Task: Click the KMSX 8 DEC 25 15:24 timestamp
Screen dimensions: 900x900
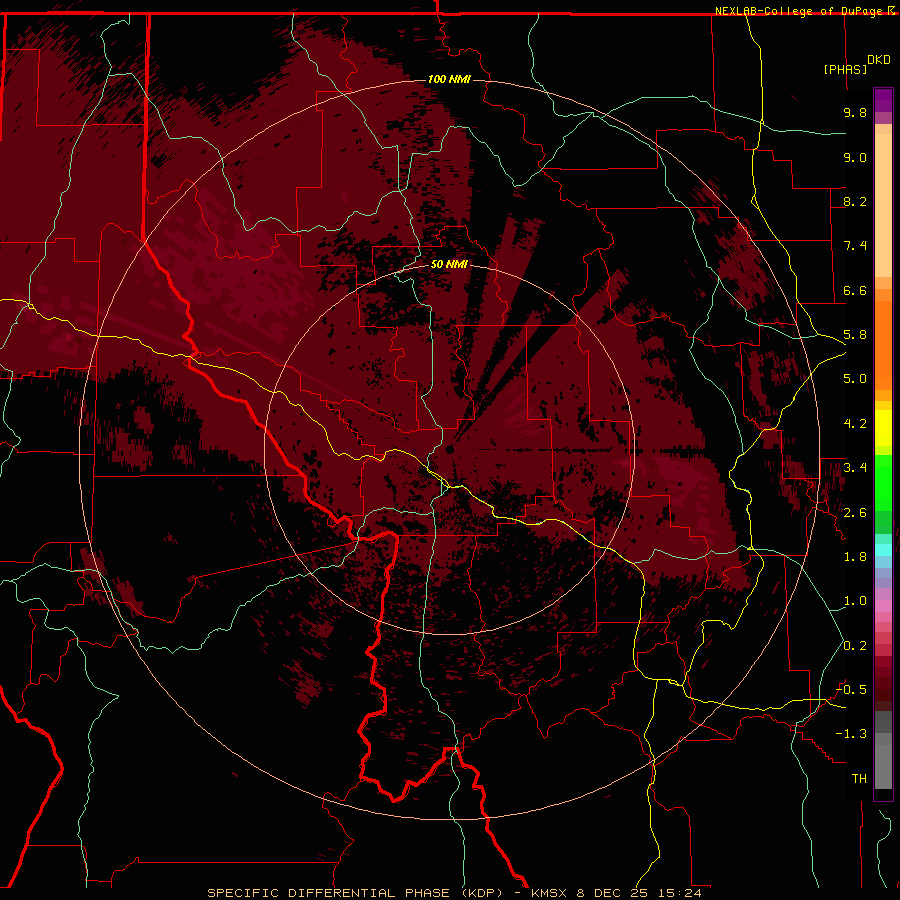Action: click(x=616, y=893)
